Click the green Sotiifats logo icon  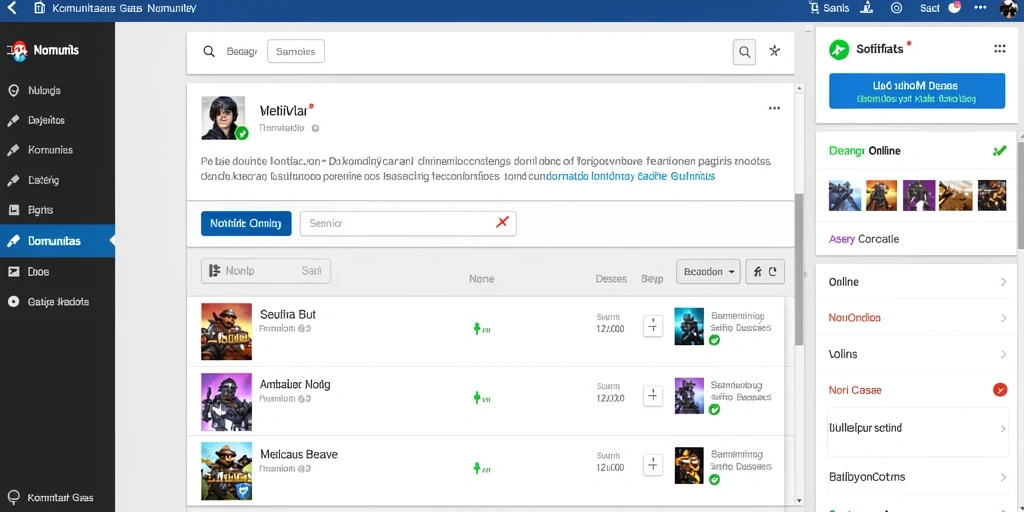click(839, 50)
